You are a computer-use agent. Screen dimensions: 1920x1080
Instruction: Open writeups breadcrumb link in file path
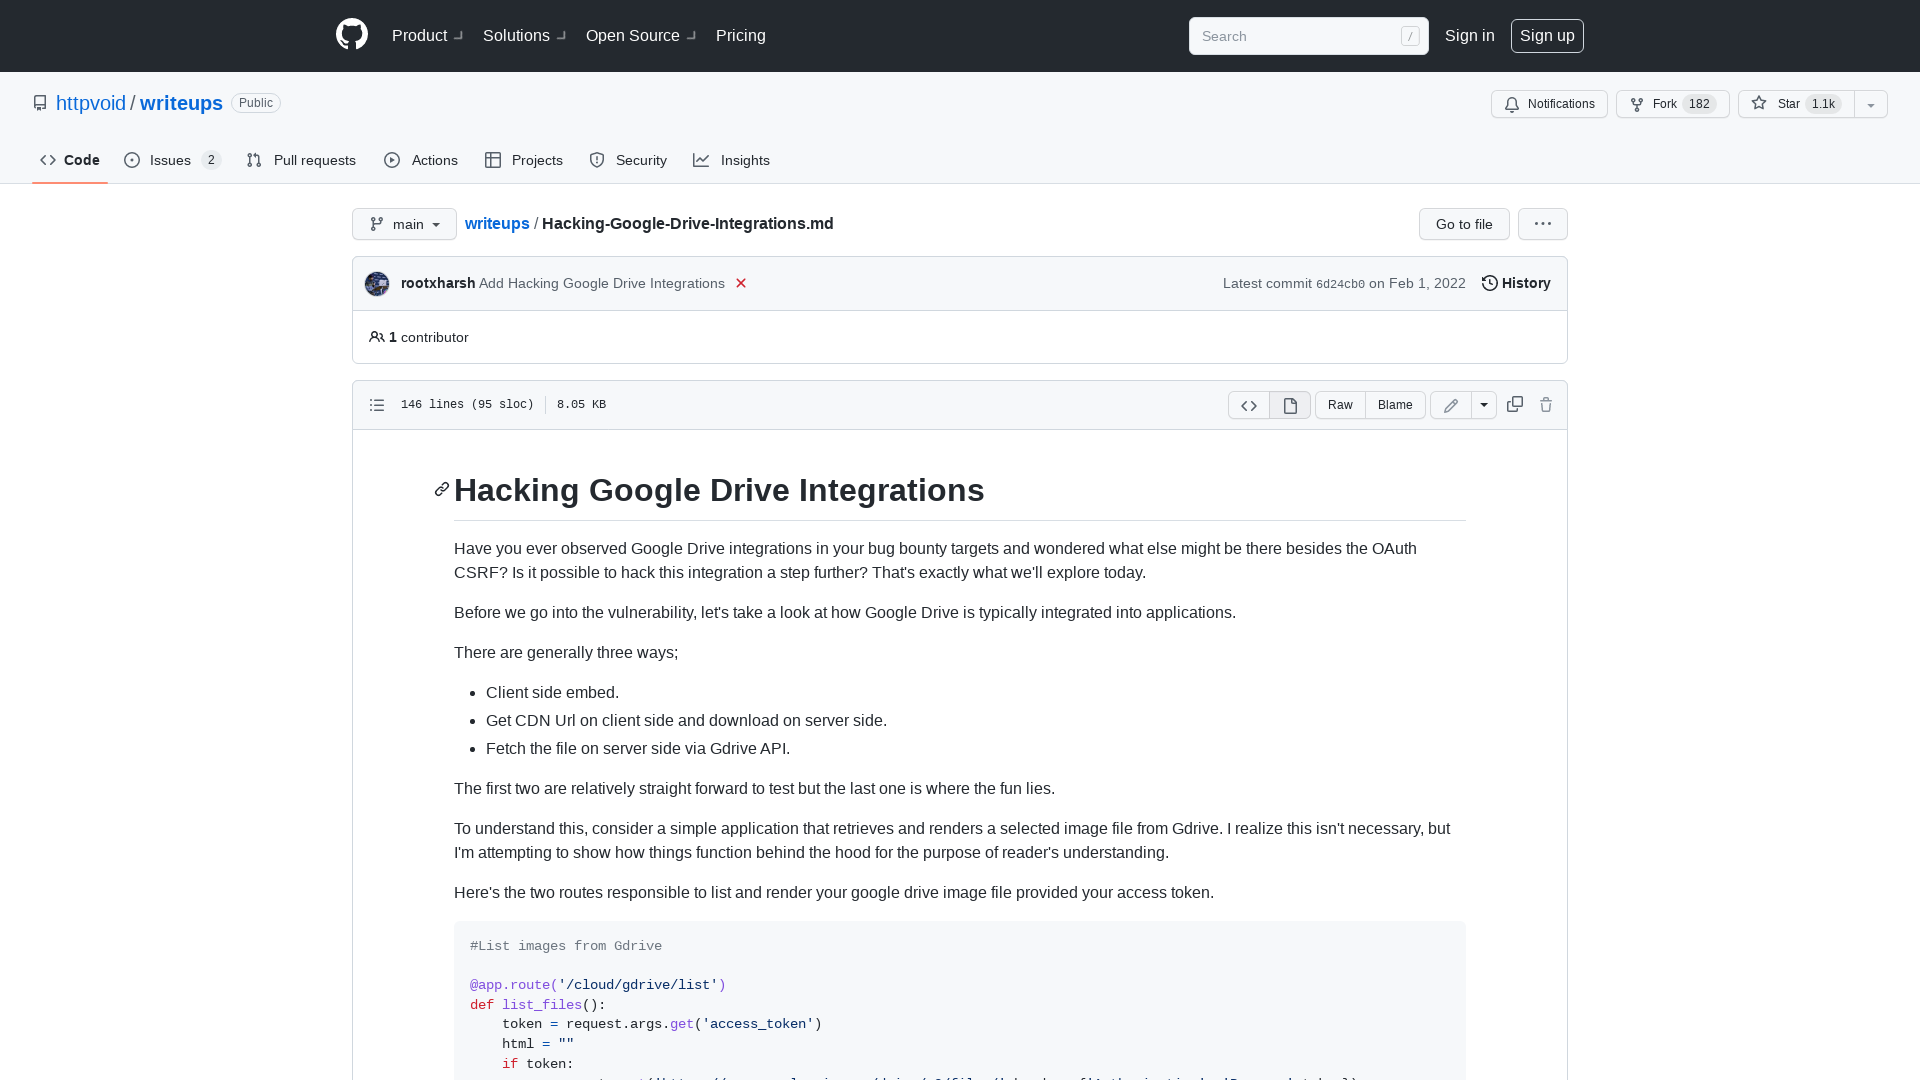point(497,223)
